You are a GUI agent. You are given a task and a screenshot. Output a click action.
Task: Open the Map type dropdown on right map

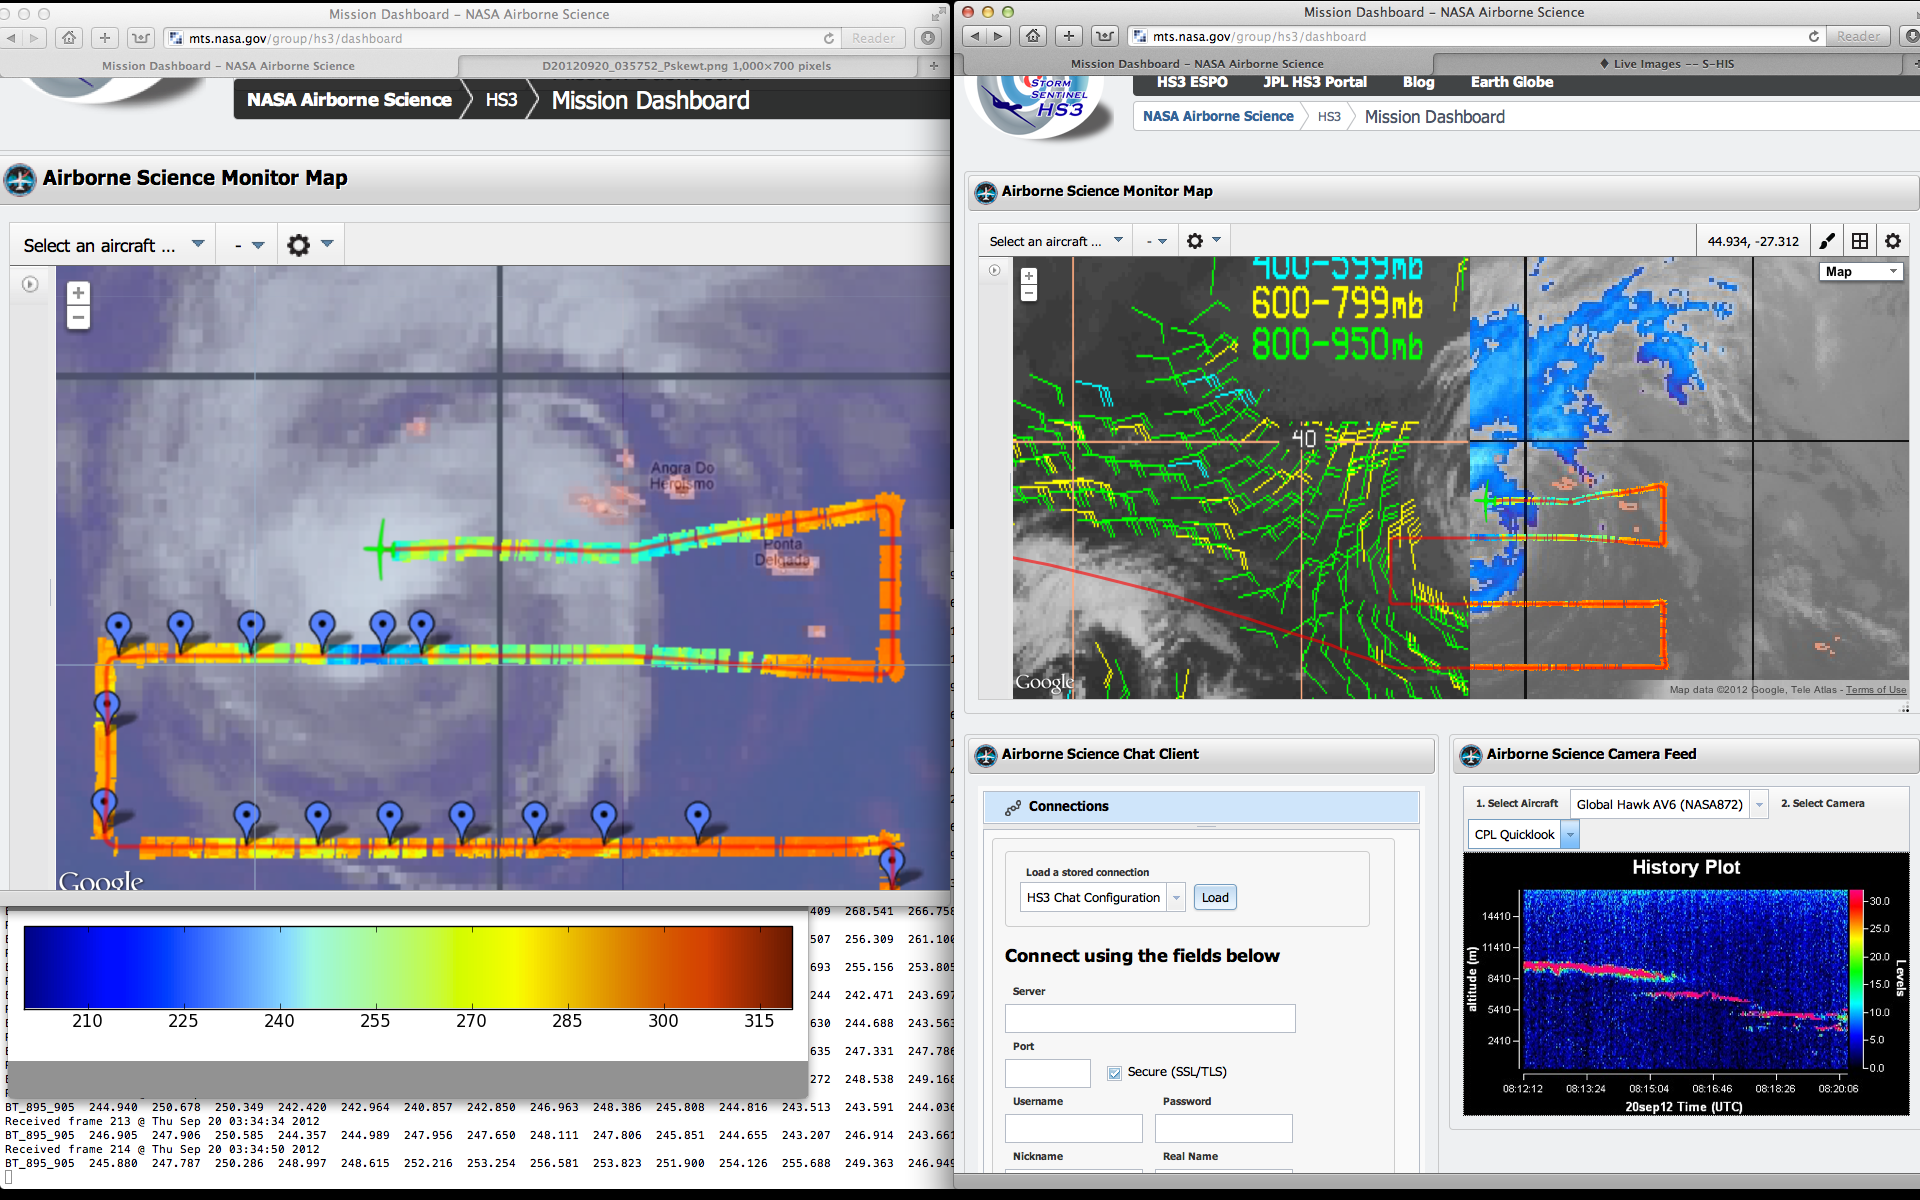pyautogui.click(x=1861, y=271)
